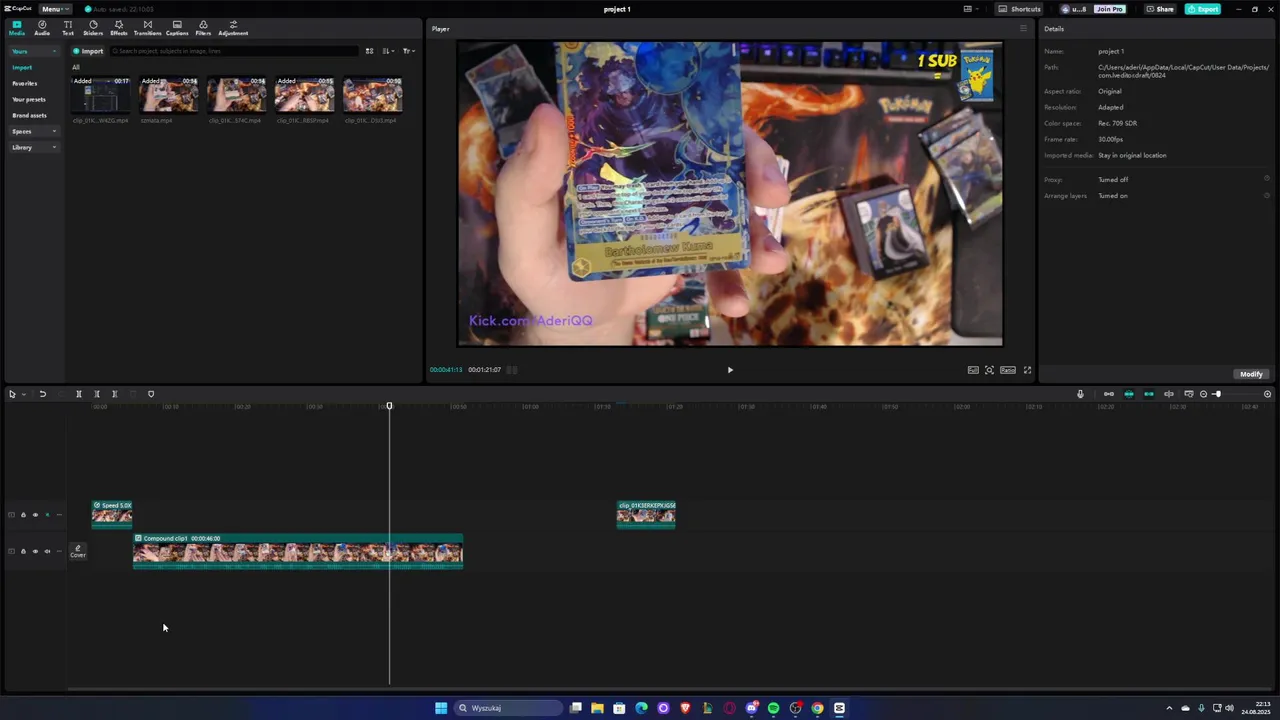Click the player focus/scan frame icon
This screenshot has height=720, width=1280.
[989, 370]
